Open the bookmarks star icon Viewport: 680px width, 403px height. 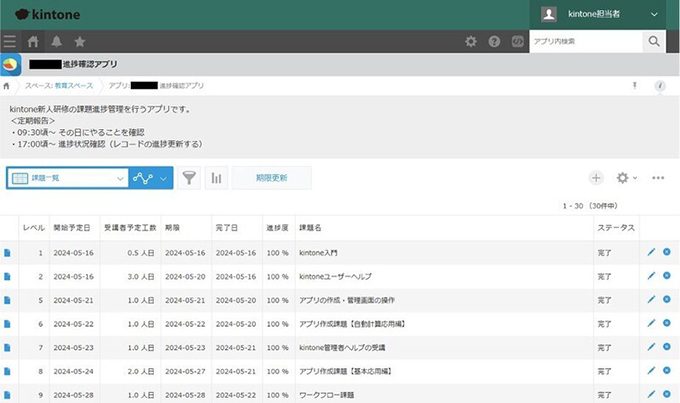click(x=80, y=42)
